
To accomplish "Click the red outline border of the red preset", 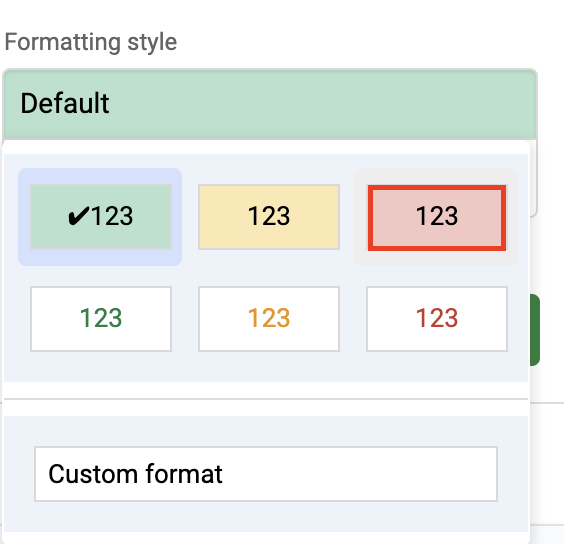I will click(437, 187).
